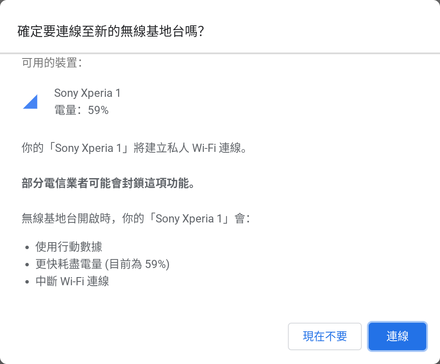Click the horizontal divider below the title

click(220, 53)
